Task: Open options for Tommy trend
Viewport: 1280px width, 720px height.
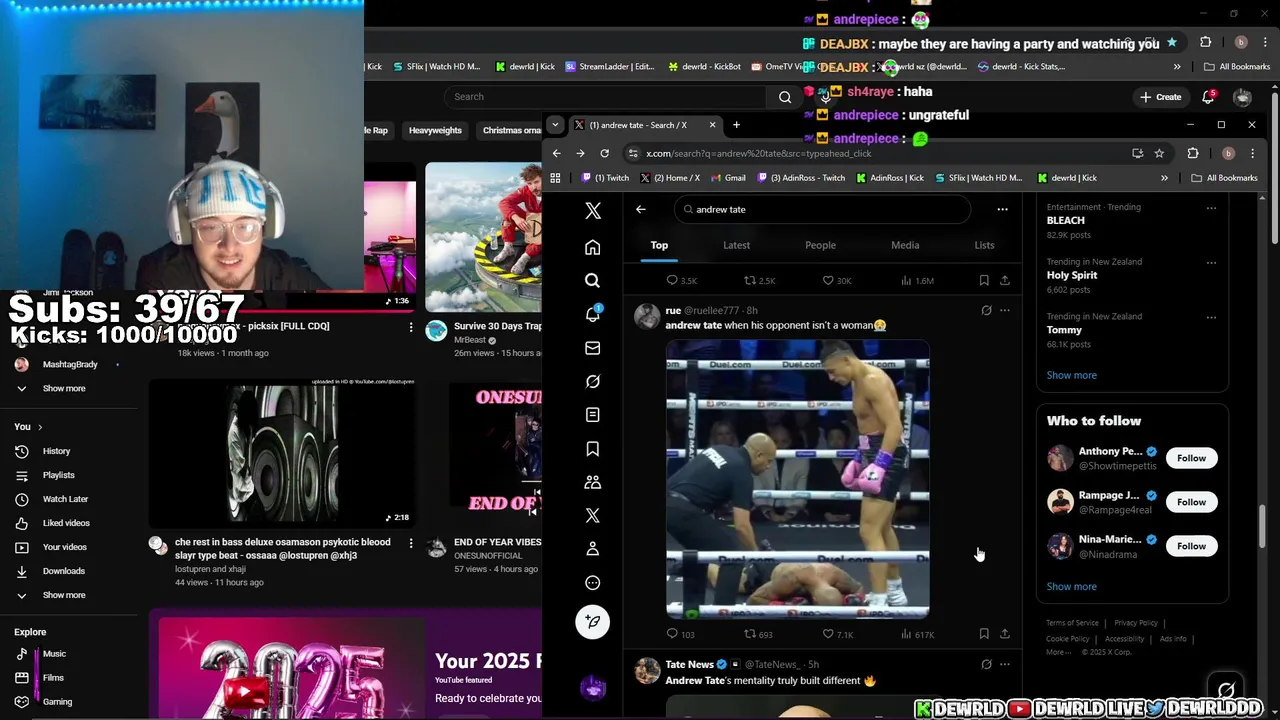Action: (1211, 318)
